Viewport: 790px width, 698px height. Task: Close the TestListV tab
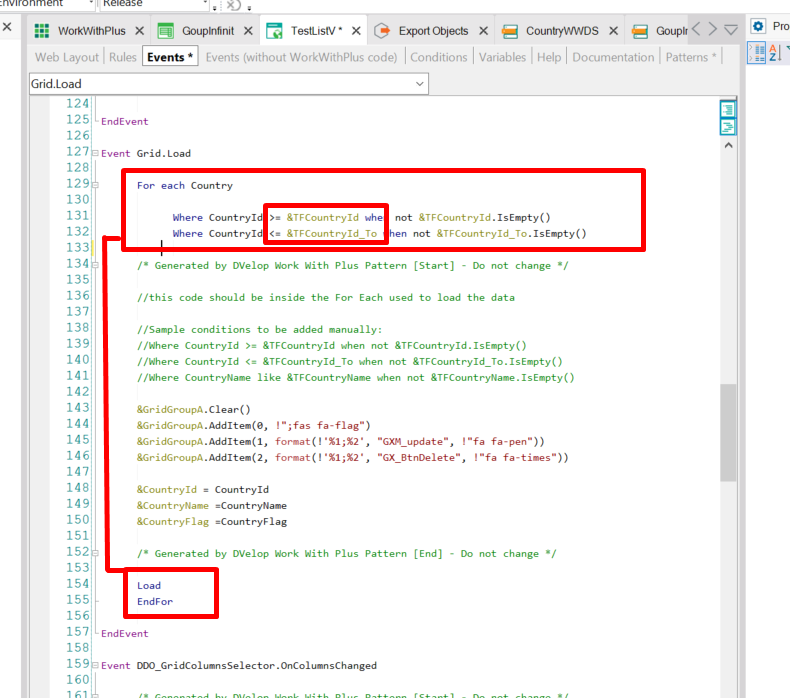356,31
